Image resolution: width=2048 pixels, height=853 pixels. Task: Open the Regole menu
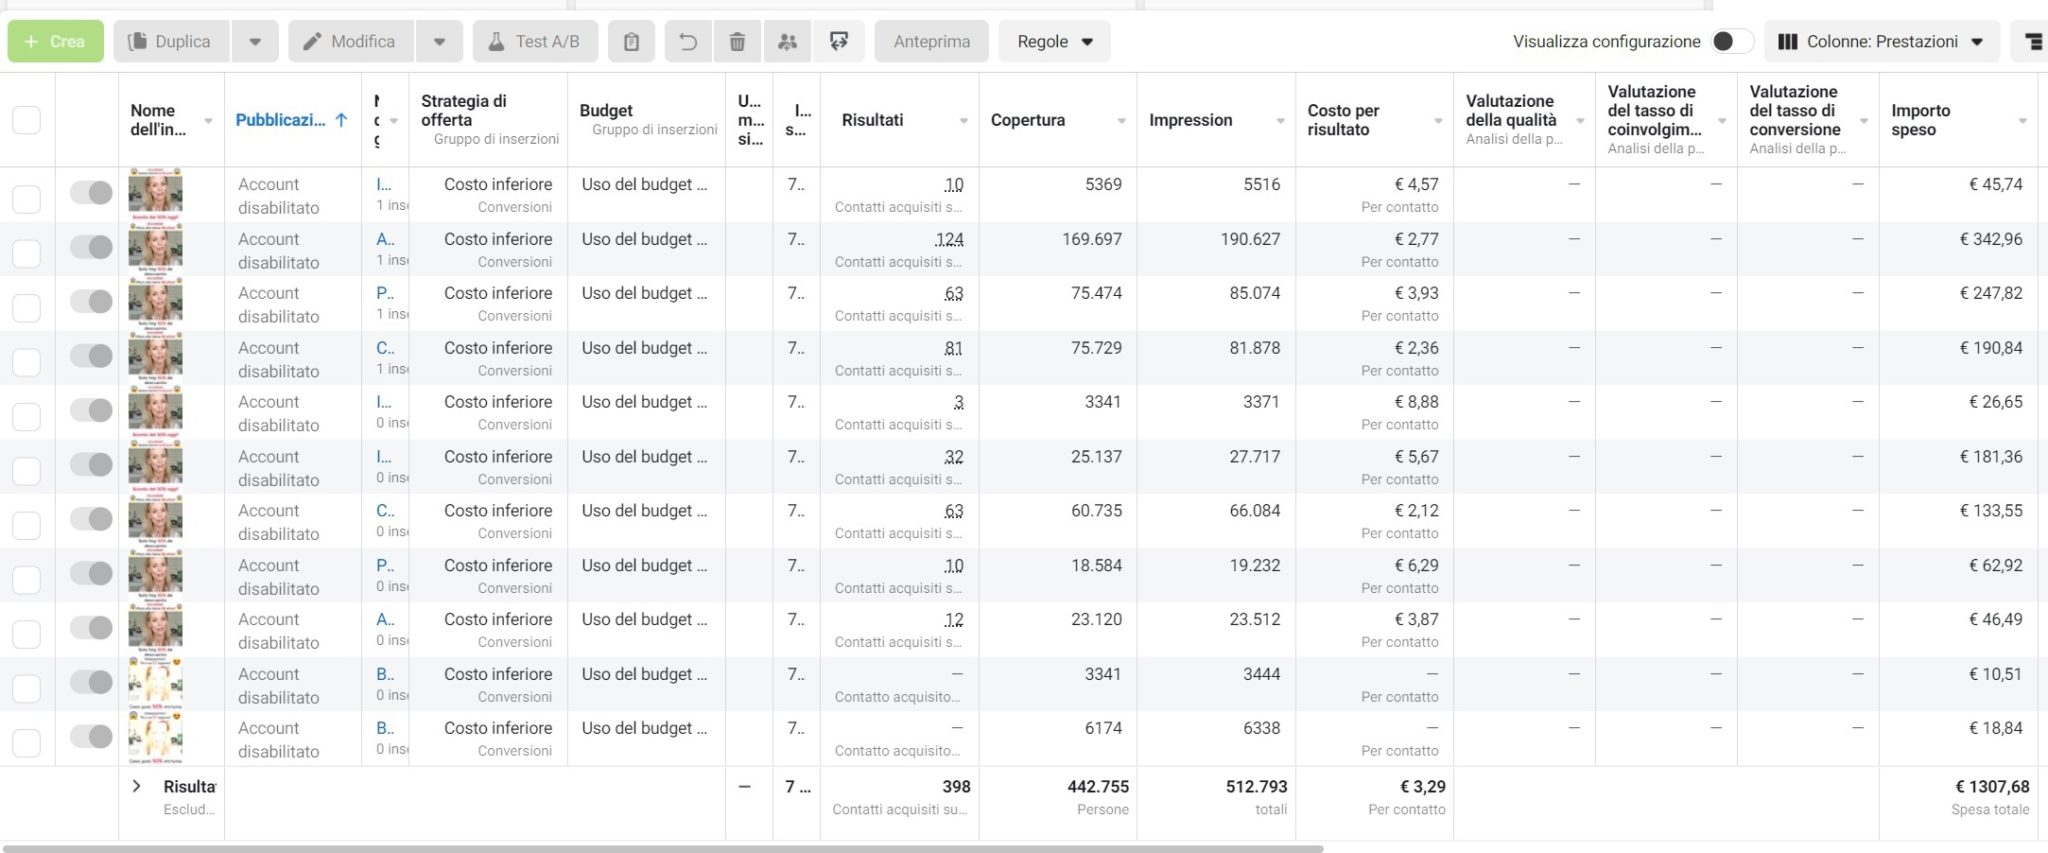coord(1054,42)
